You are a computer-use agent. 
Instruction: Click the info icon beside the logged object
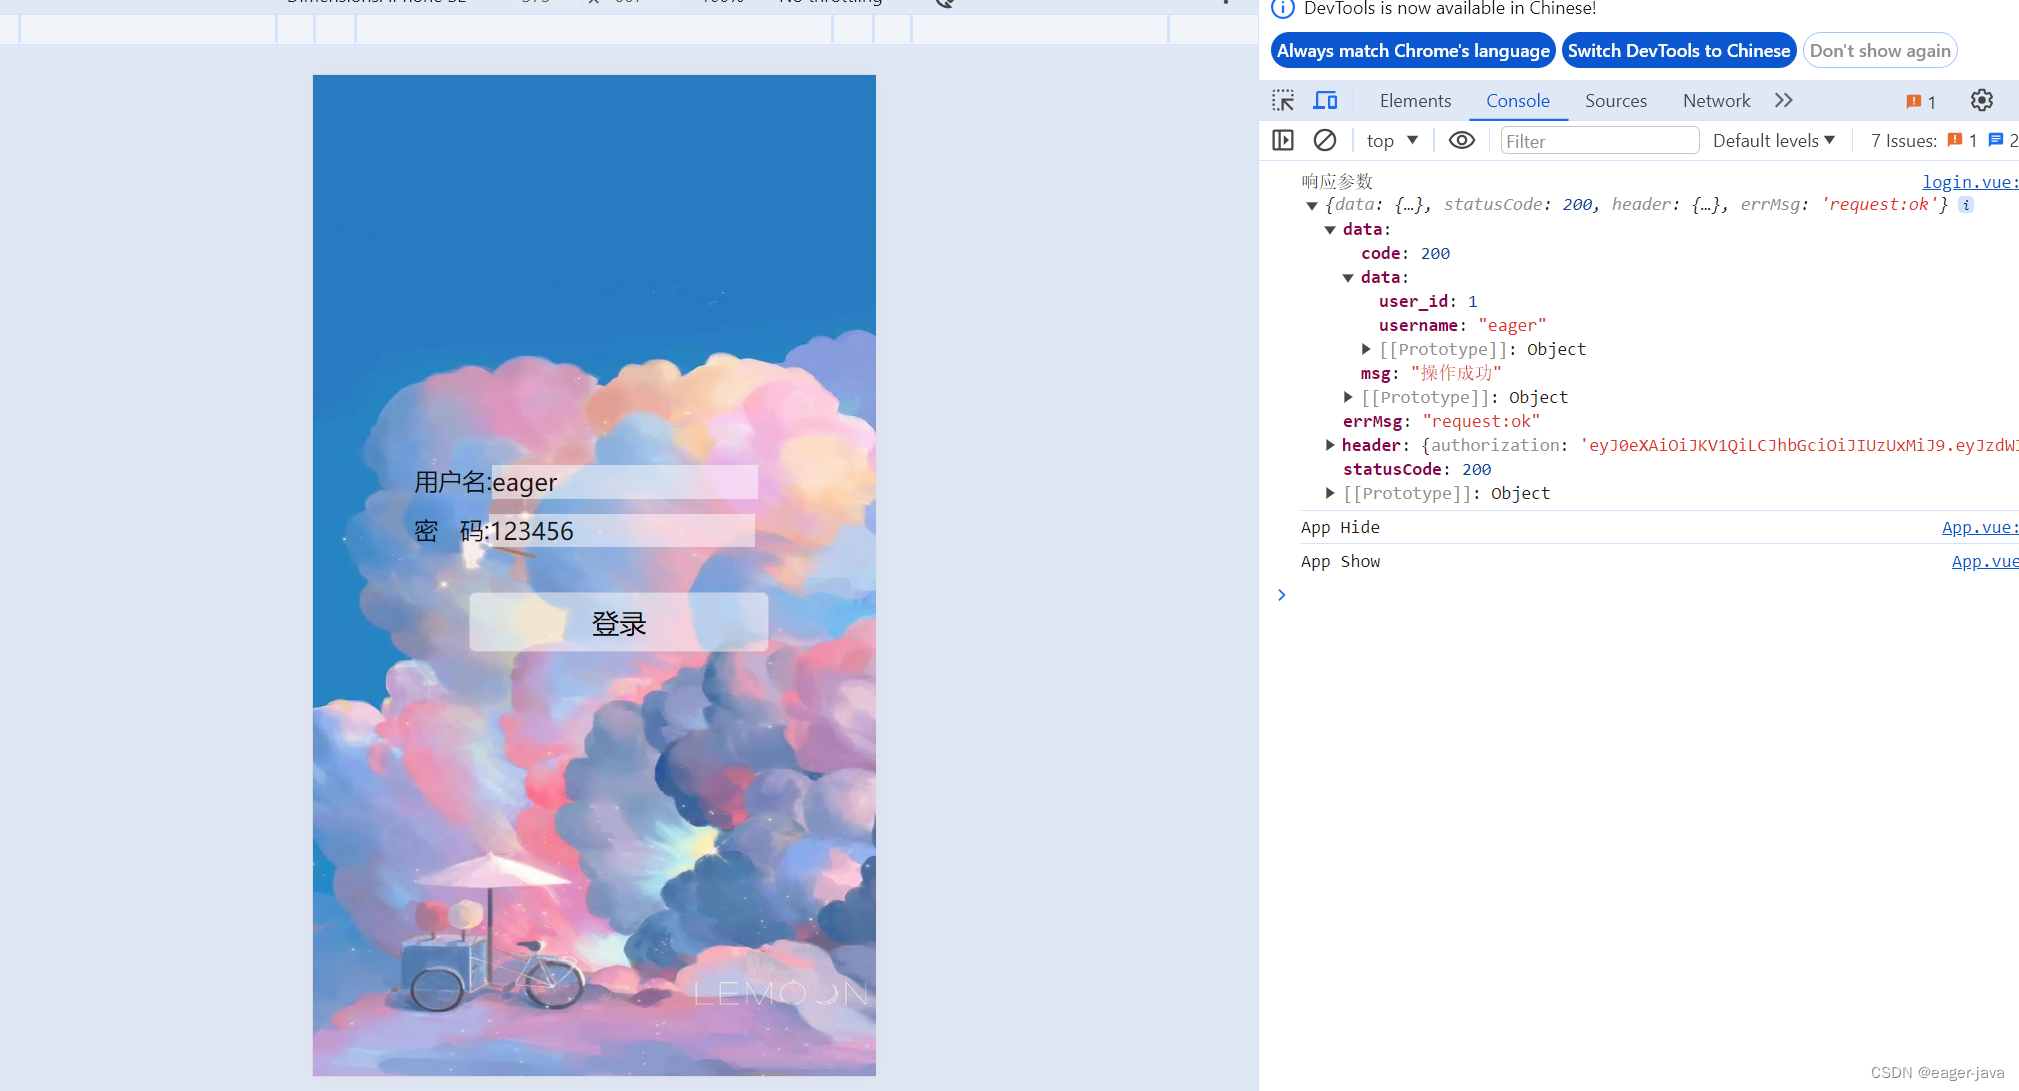[1965, 205]
